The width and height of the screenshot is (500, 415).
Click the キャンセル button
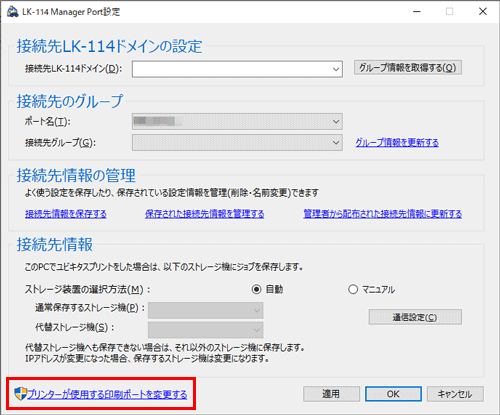(x=455, y=394)
